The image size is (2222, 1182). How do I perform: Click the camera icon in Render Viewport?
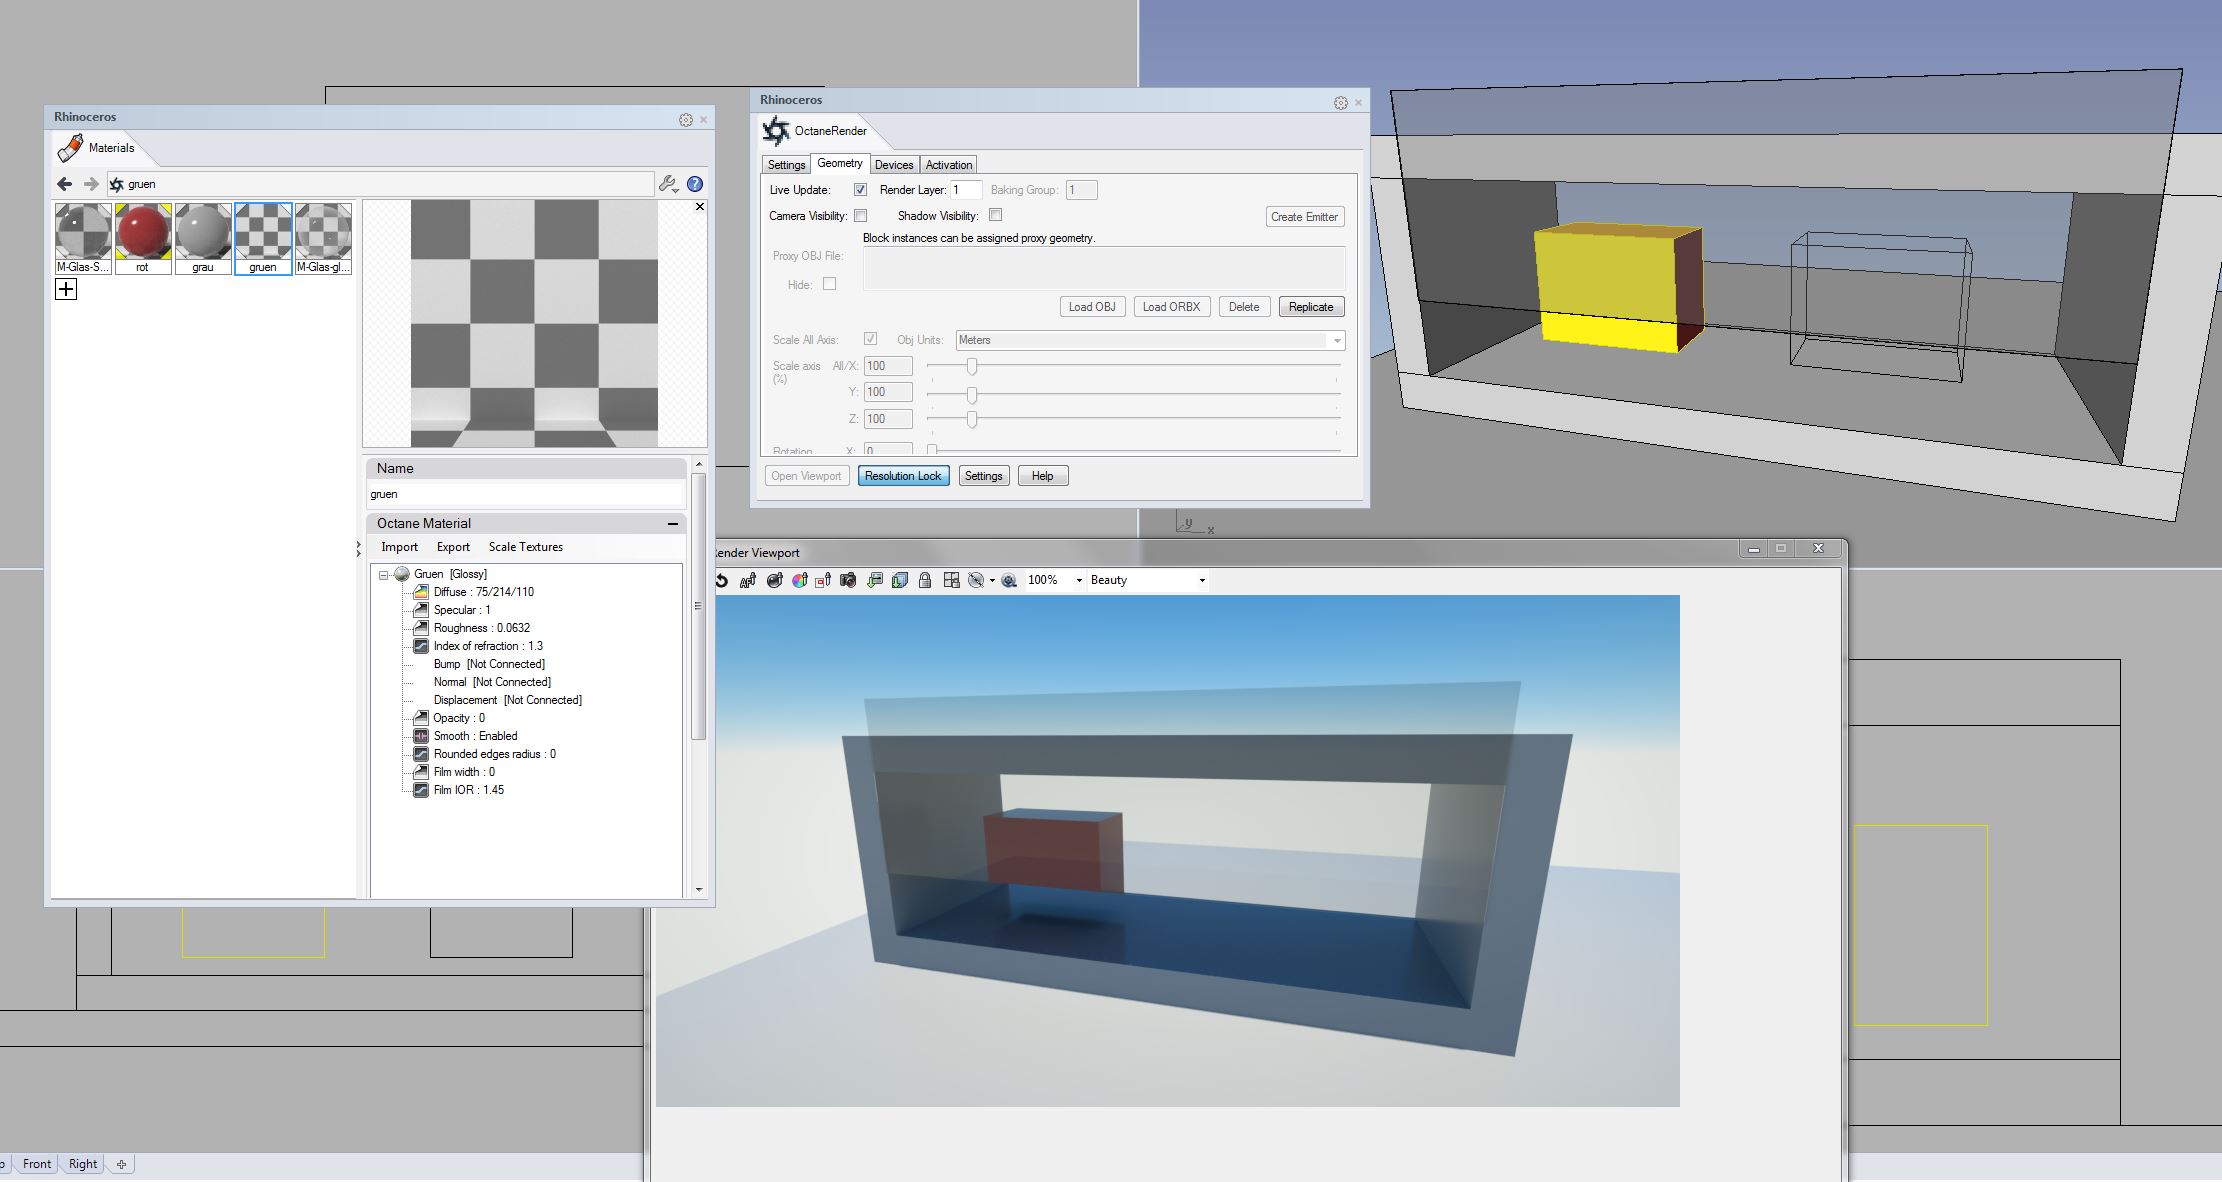[848, 580]
